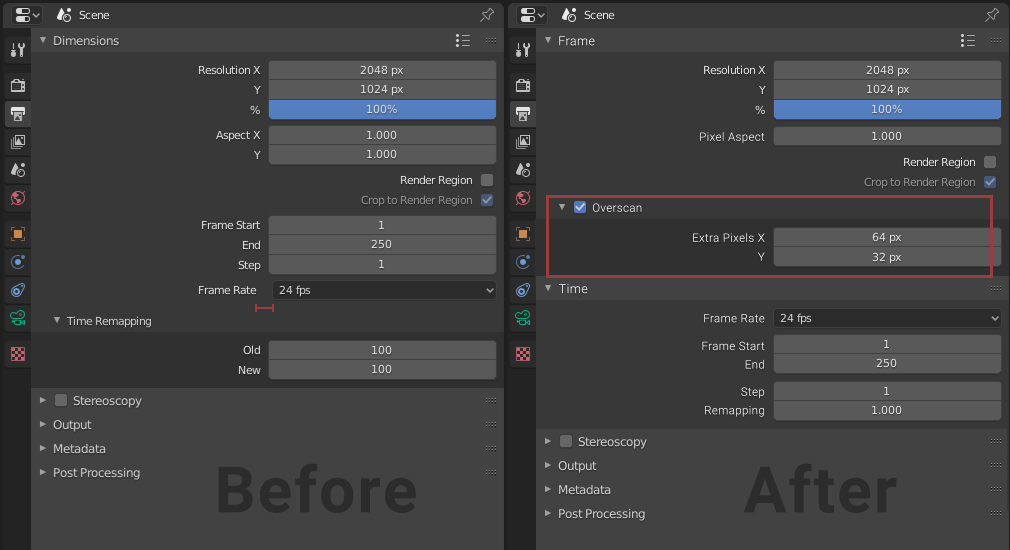1010x550 pixels.
Task: Open World properties tab in After panel
Action: pyautogui.click(x=523, y=198)
